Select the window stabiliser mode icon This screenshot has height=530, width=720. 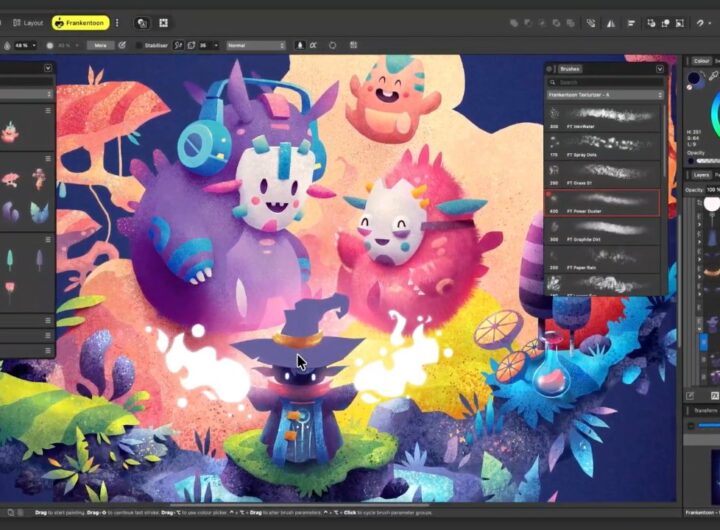click(191, 45)
